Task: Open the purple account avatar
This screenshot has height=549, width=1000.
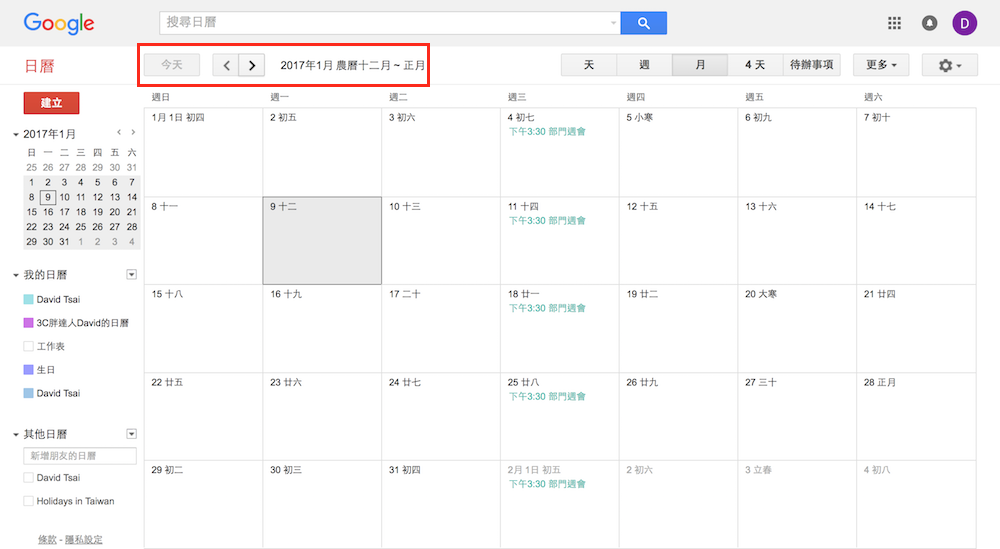Action: (964, 23)
